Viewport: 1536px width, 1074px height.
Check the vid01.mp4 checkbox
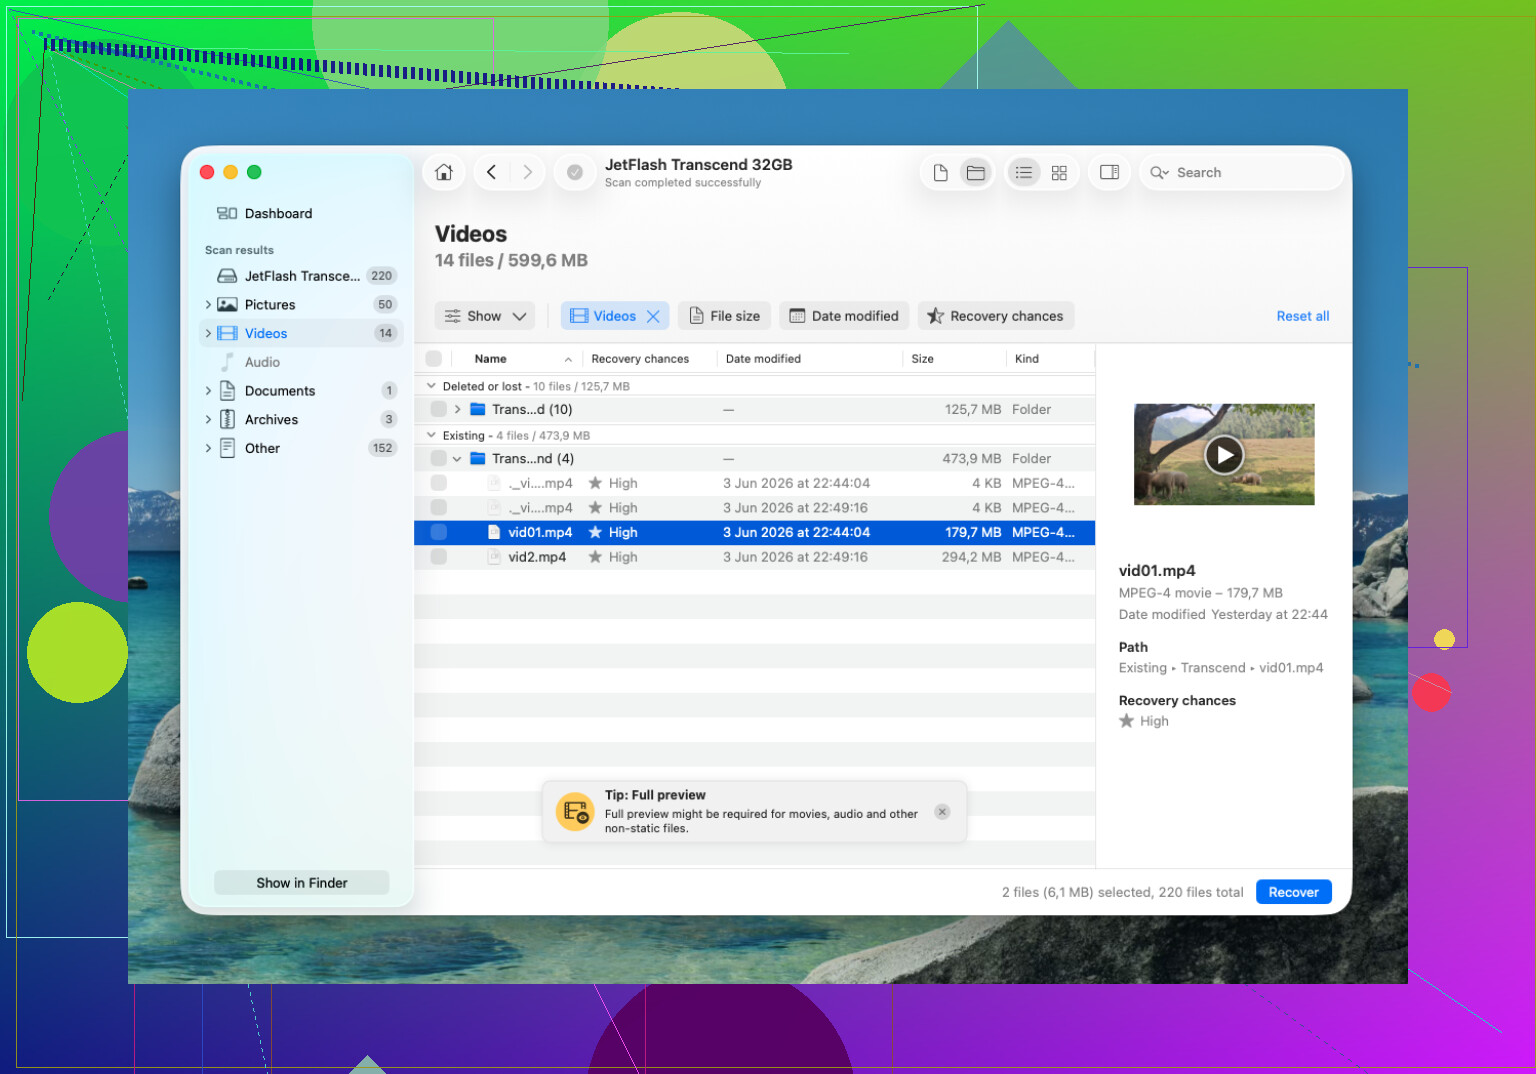pyautogui.click(x=438, y=532)
